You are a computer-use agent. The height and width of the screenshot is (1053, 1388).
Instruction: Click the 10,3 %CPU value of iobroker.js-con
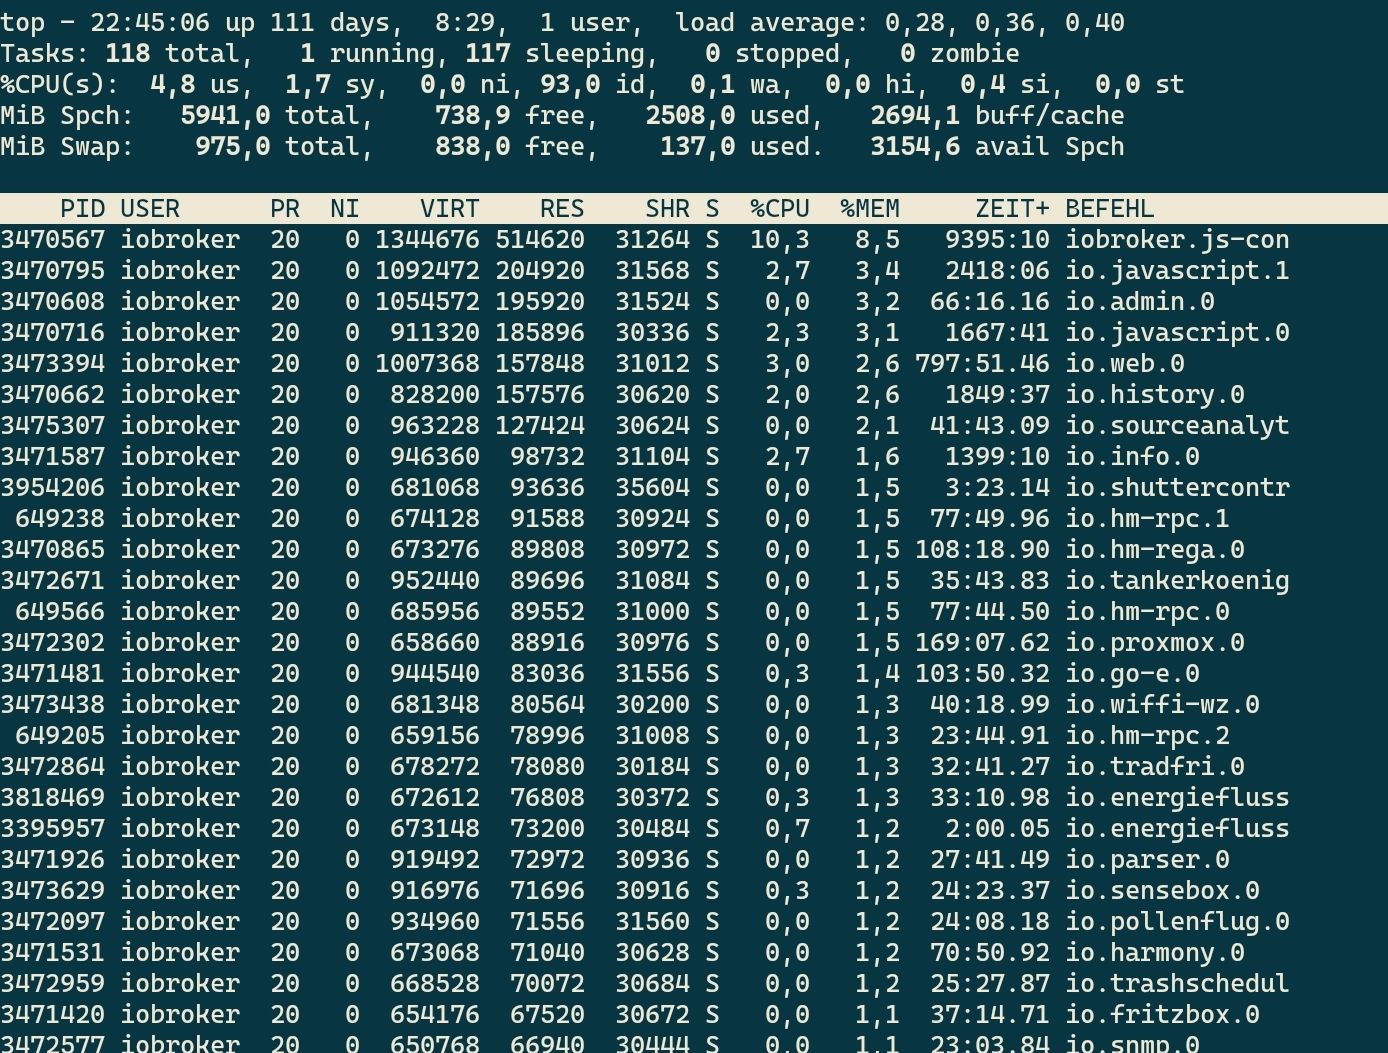coord(780,240)
